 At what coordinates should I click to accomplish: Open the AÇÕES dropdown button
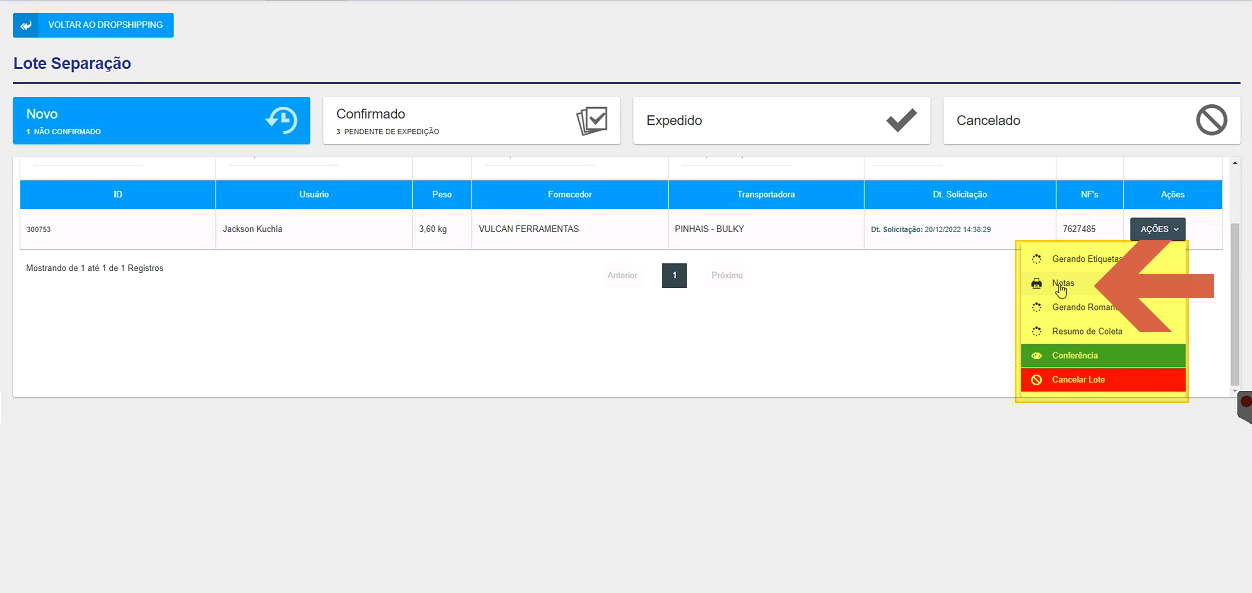point(1158,229)
